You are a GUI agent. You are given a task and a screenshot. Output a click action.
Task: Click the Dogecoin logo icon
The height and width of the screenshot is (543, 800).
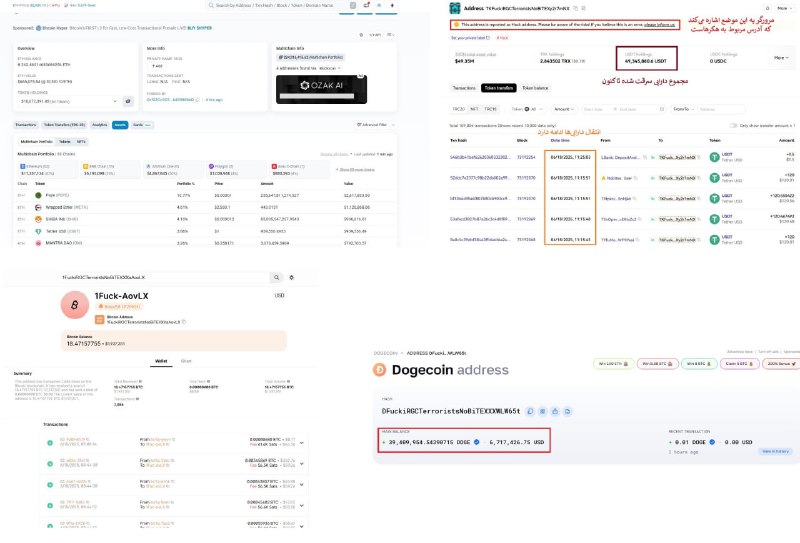pyautogui.click(x=380, y=369)
